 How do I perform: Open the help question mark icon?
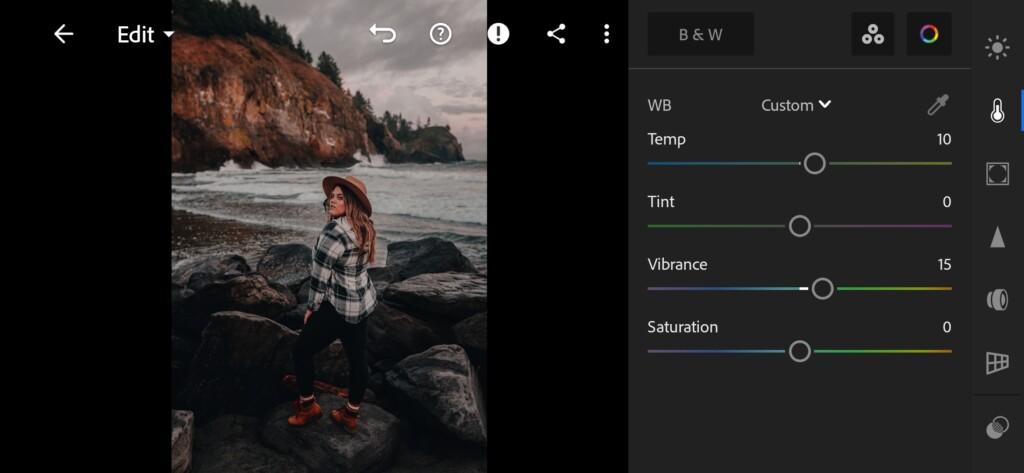pos(441,34)
